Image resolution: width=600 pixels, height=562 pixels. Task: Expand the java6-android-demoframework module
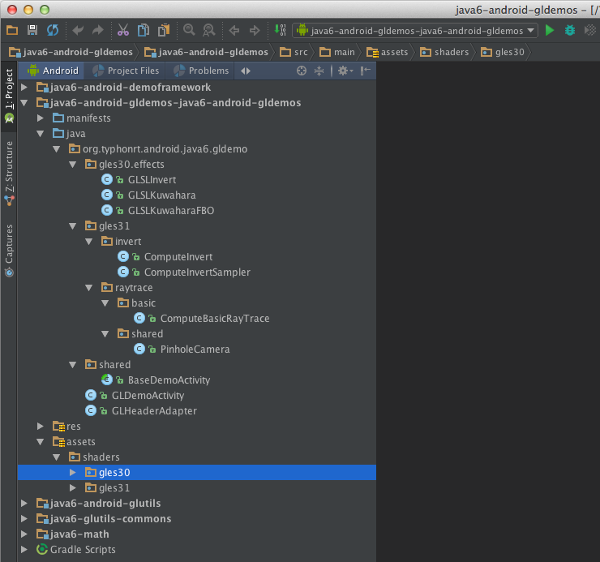24,87
